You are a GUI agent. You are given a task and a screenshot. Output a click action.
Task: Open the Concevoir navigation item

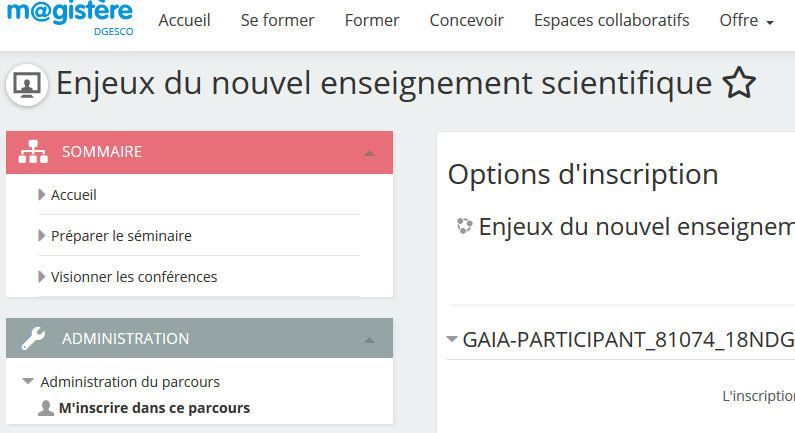click(x=466, y=21)
